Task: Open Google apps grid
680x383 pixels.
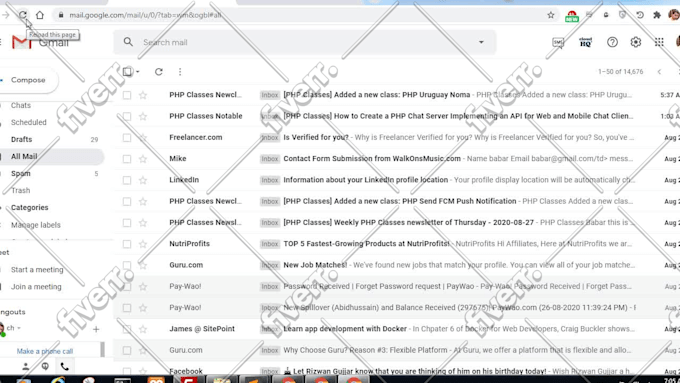Action: pos(659,42)
